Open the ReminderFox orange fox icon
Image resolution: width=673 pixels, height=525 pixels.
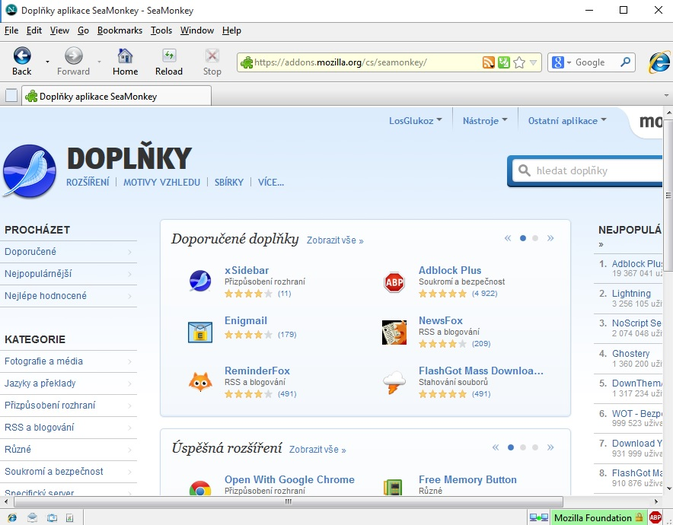(x=200, y=382)
